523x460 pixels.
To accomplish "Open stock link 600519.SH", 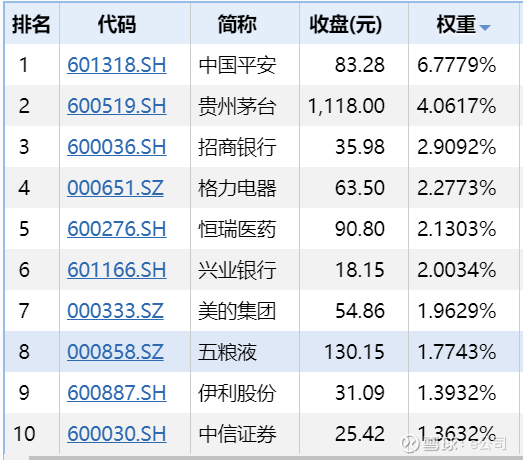I will tap(117, 106).
